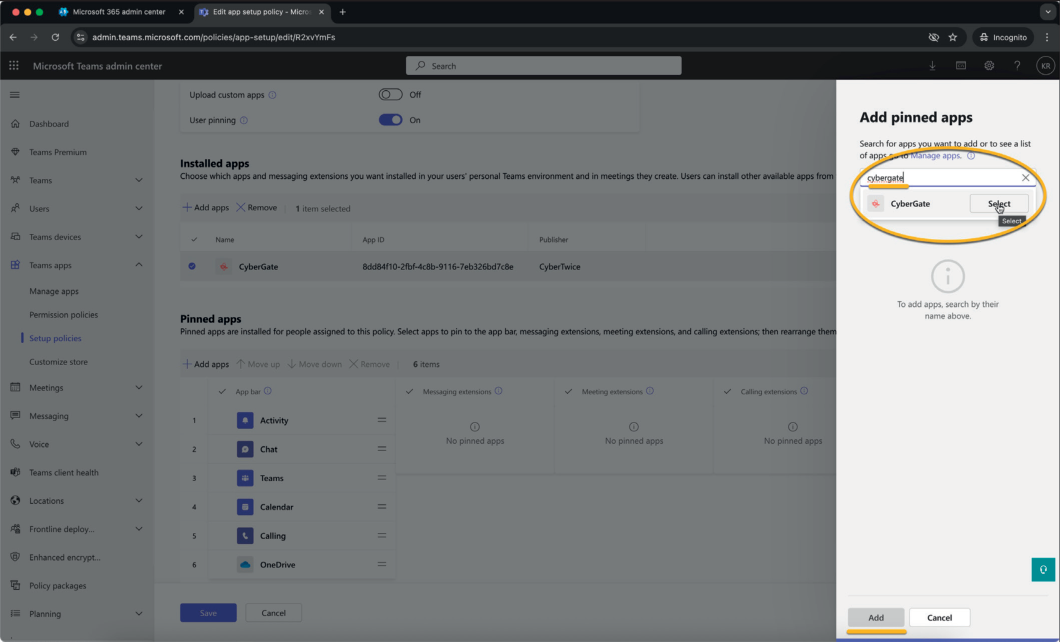1060x642 pixels.
Task: Turn off the User pinning toggle
Action: [390, 118]
